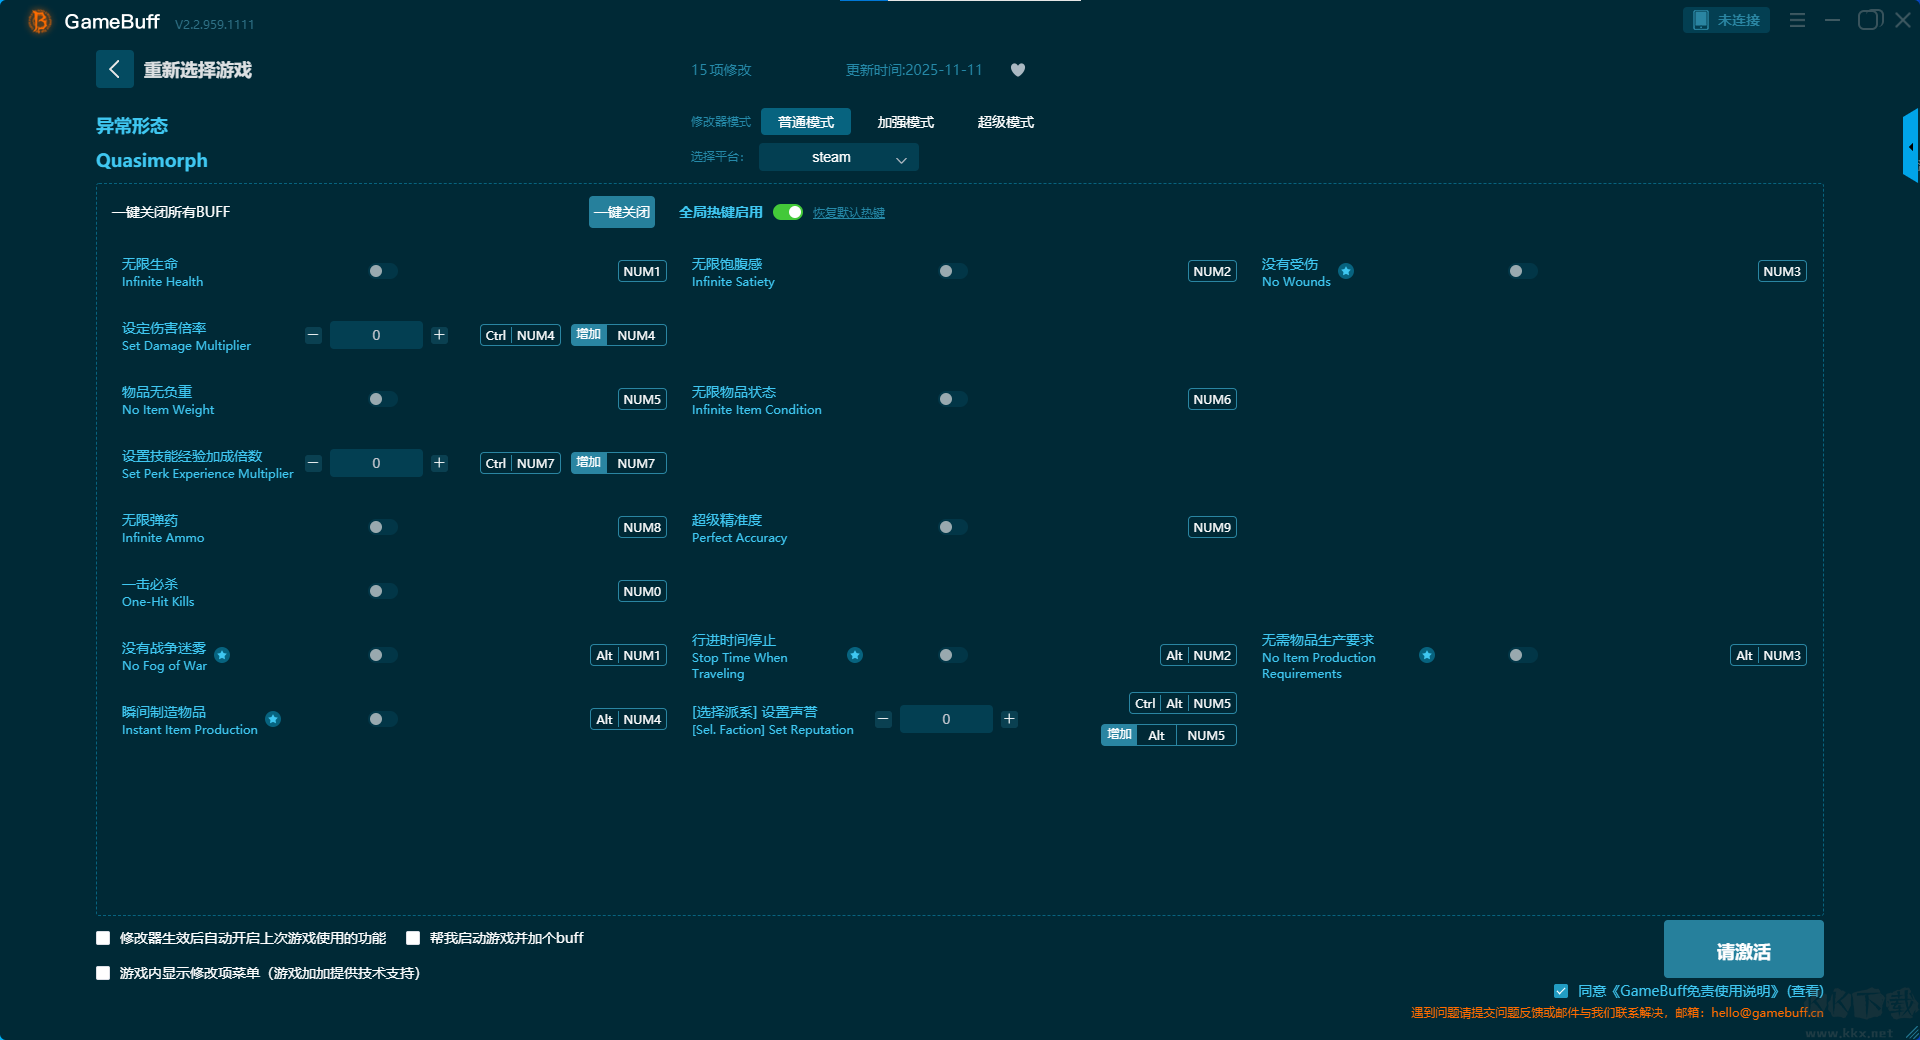Click the back arrow to reselect game
This screenshot has height=1040, width=1920.
coord(114,69)
